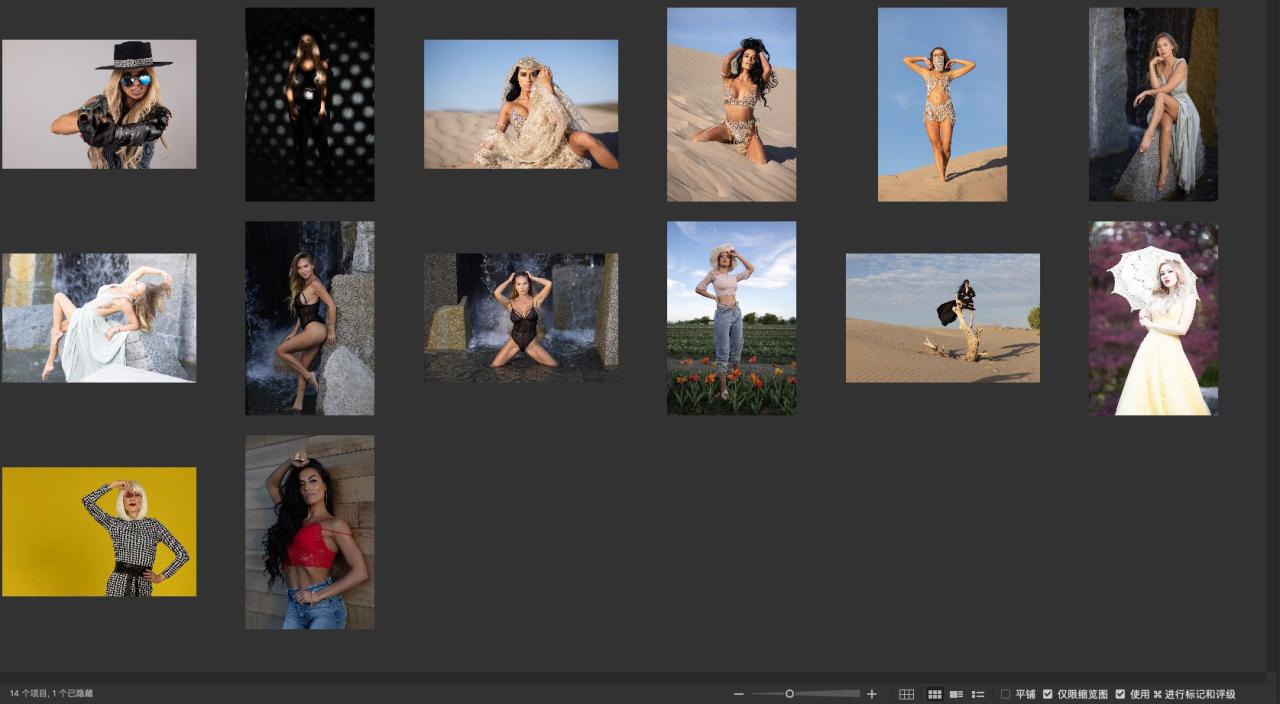Enable the 平铺 tile checkbox

(1006, 694)
